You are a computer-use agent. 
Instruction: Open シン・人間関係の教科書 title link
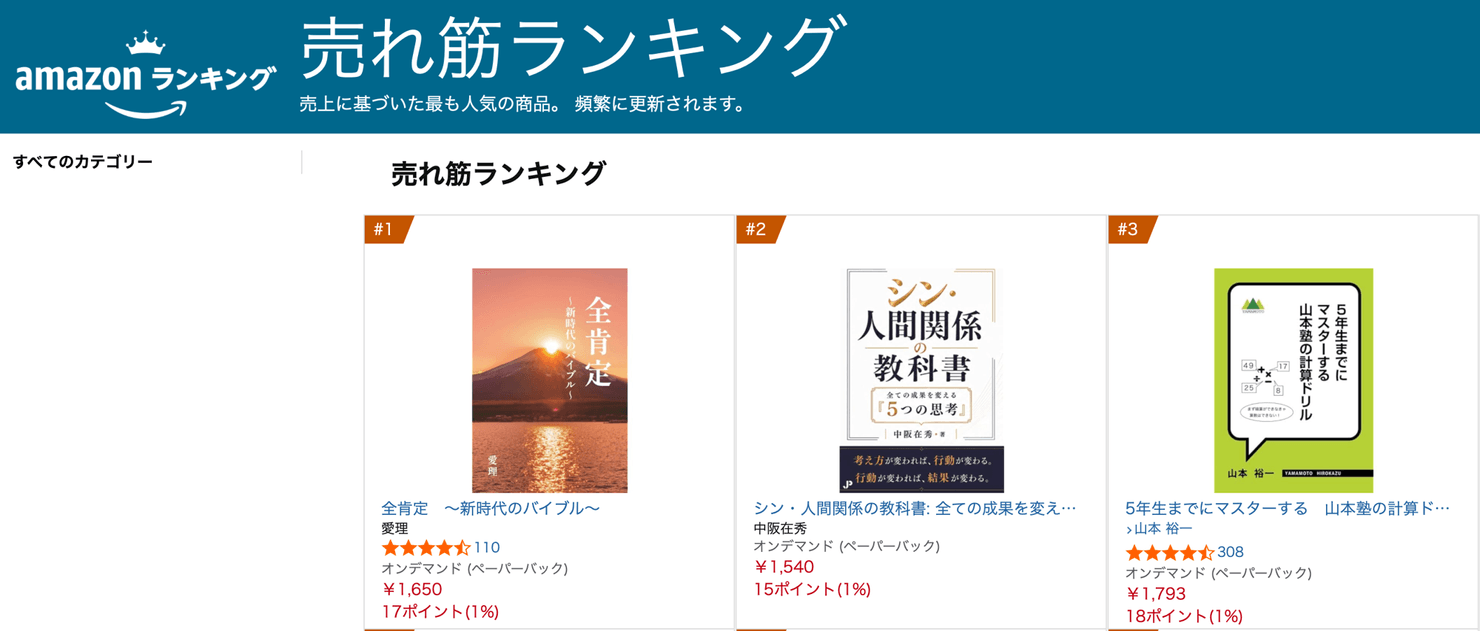[915, 508]
